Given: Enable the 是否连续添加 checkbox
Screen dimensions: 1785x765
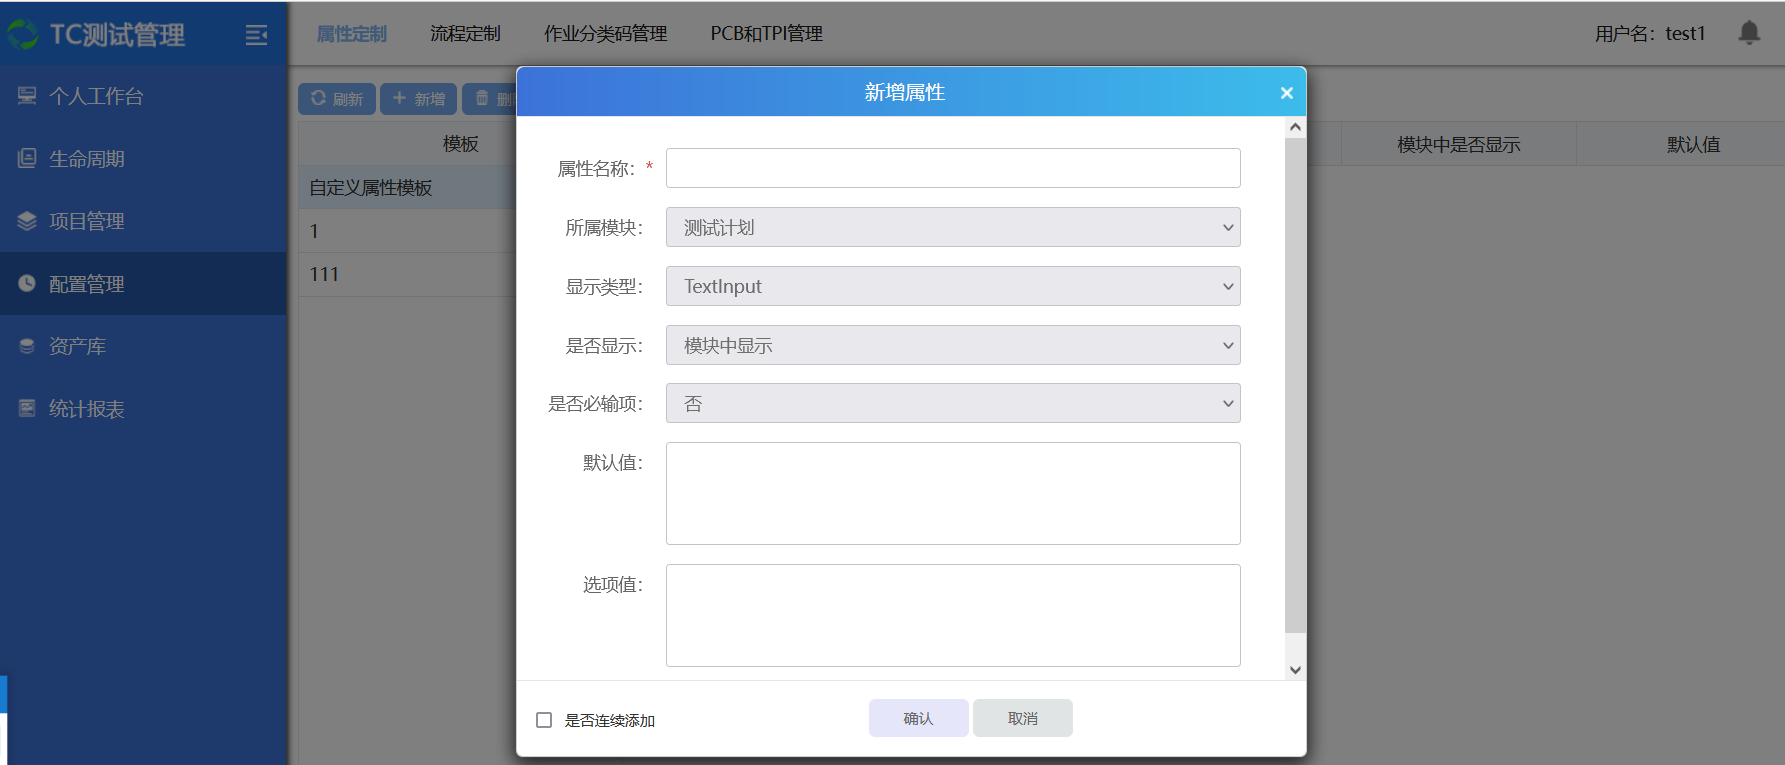Looking at the screenshot, I should pos(544,720).
